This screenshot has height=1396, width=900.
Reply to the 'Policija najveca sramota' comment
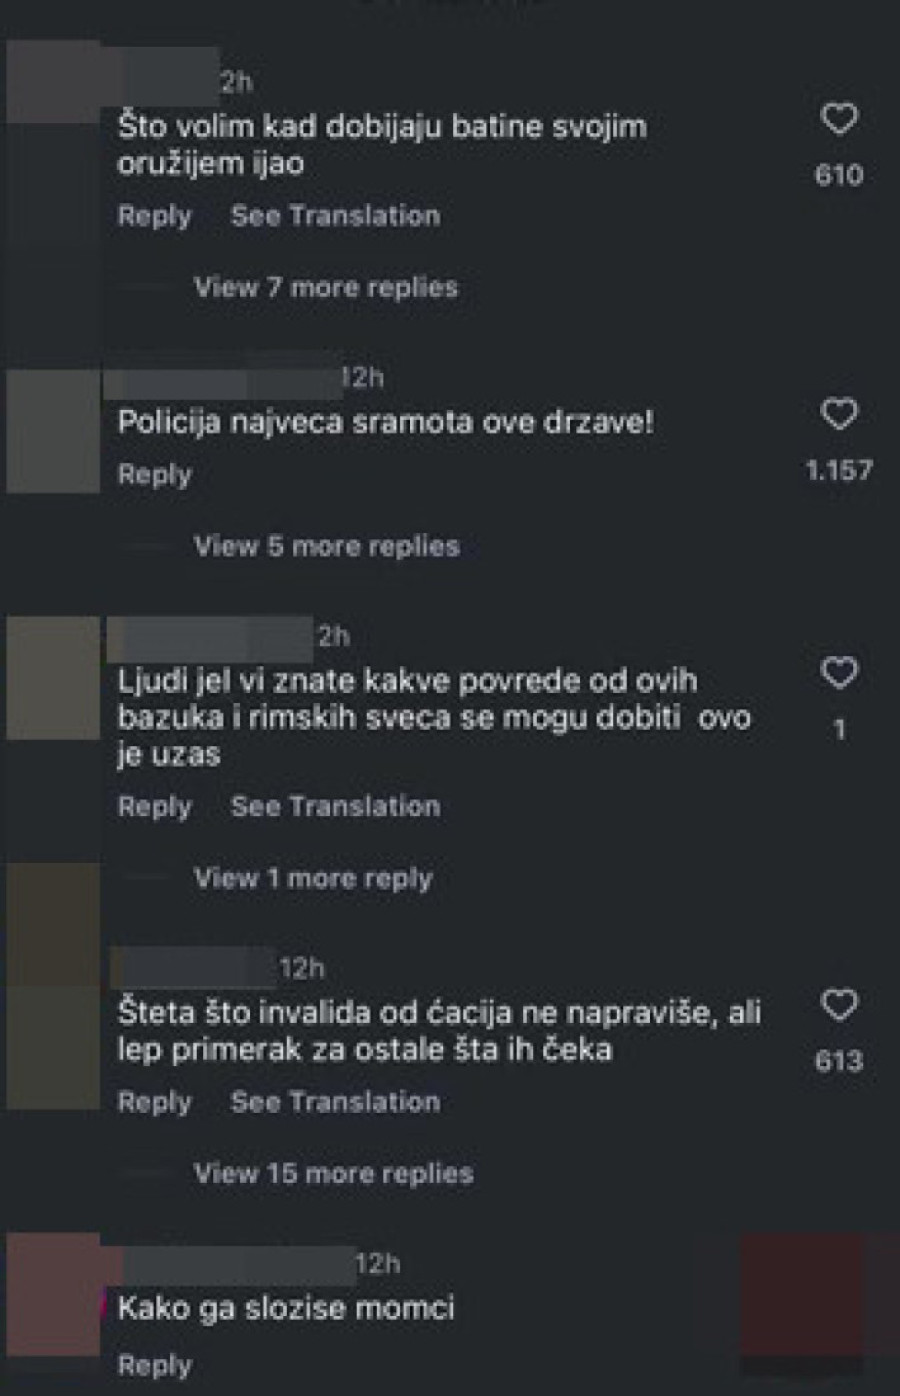154,475
